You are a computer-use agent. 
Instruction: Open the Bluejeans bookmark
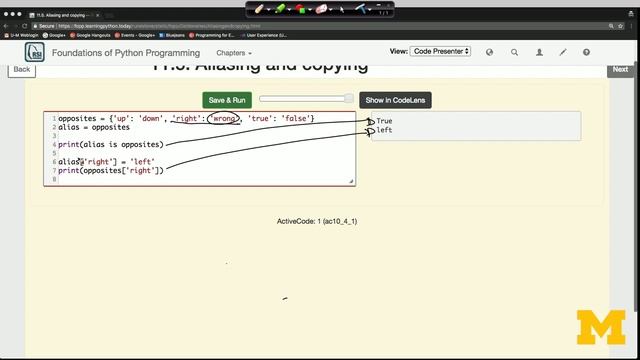[171, 35]
